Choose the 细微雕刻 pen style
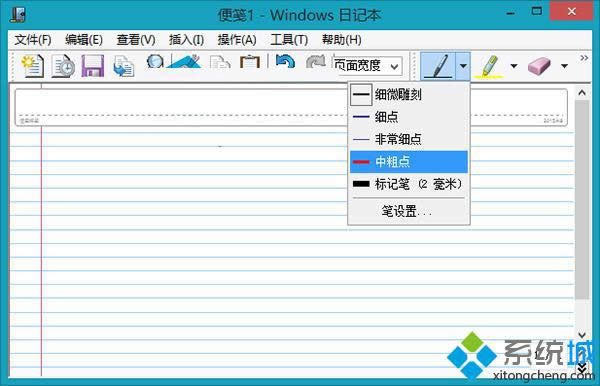 pyautogui.click(x=409, y=94)
